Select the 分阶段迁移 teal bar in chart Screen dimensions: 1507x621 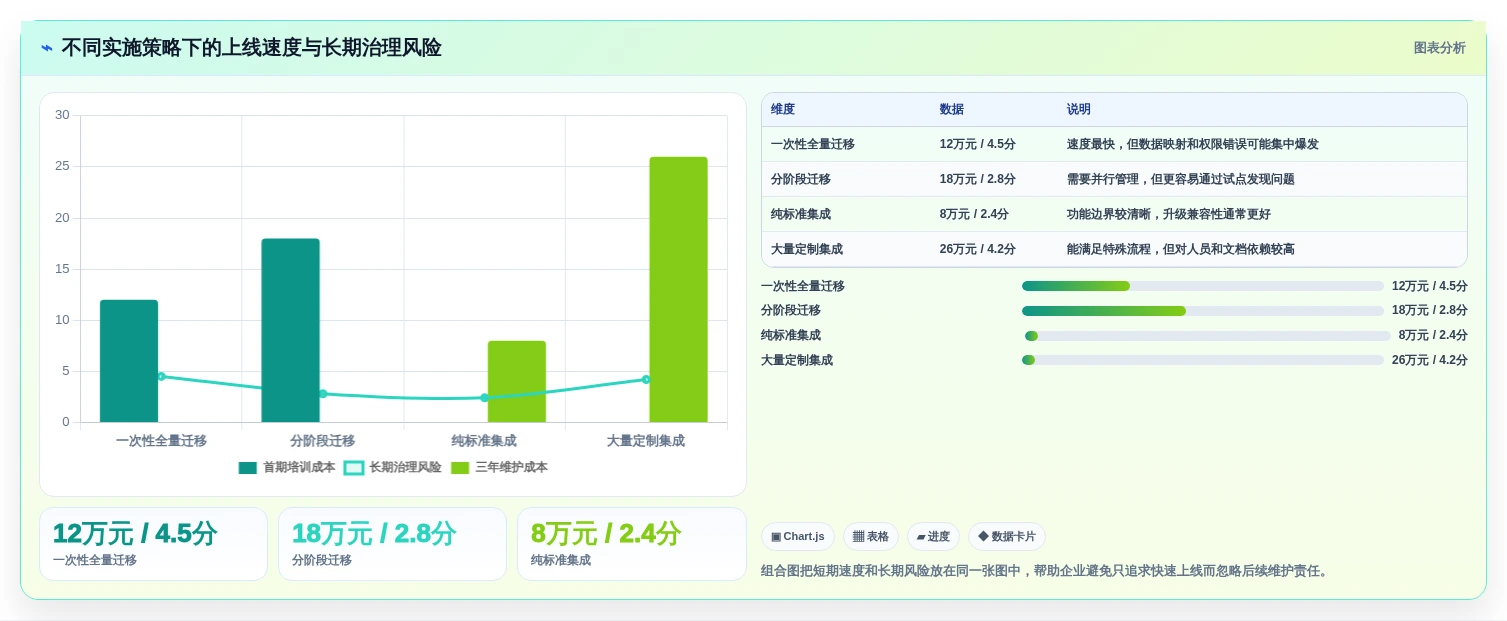point(290,330)
